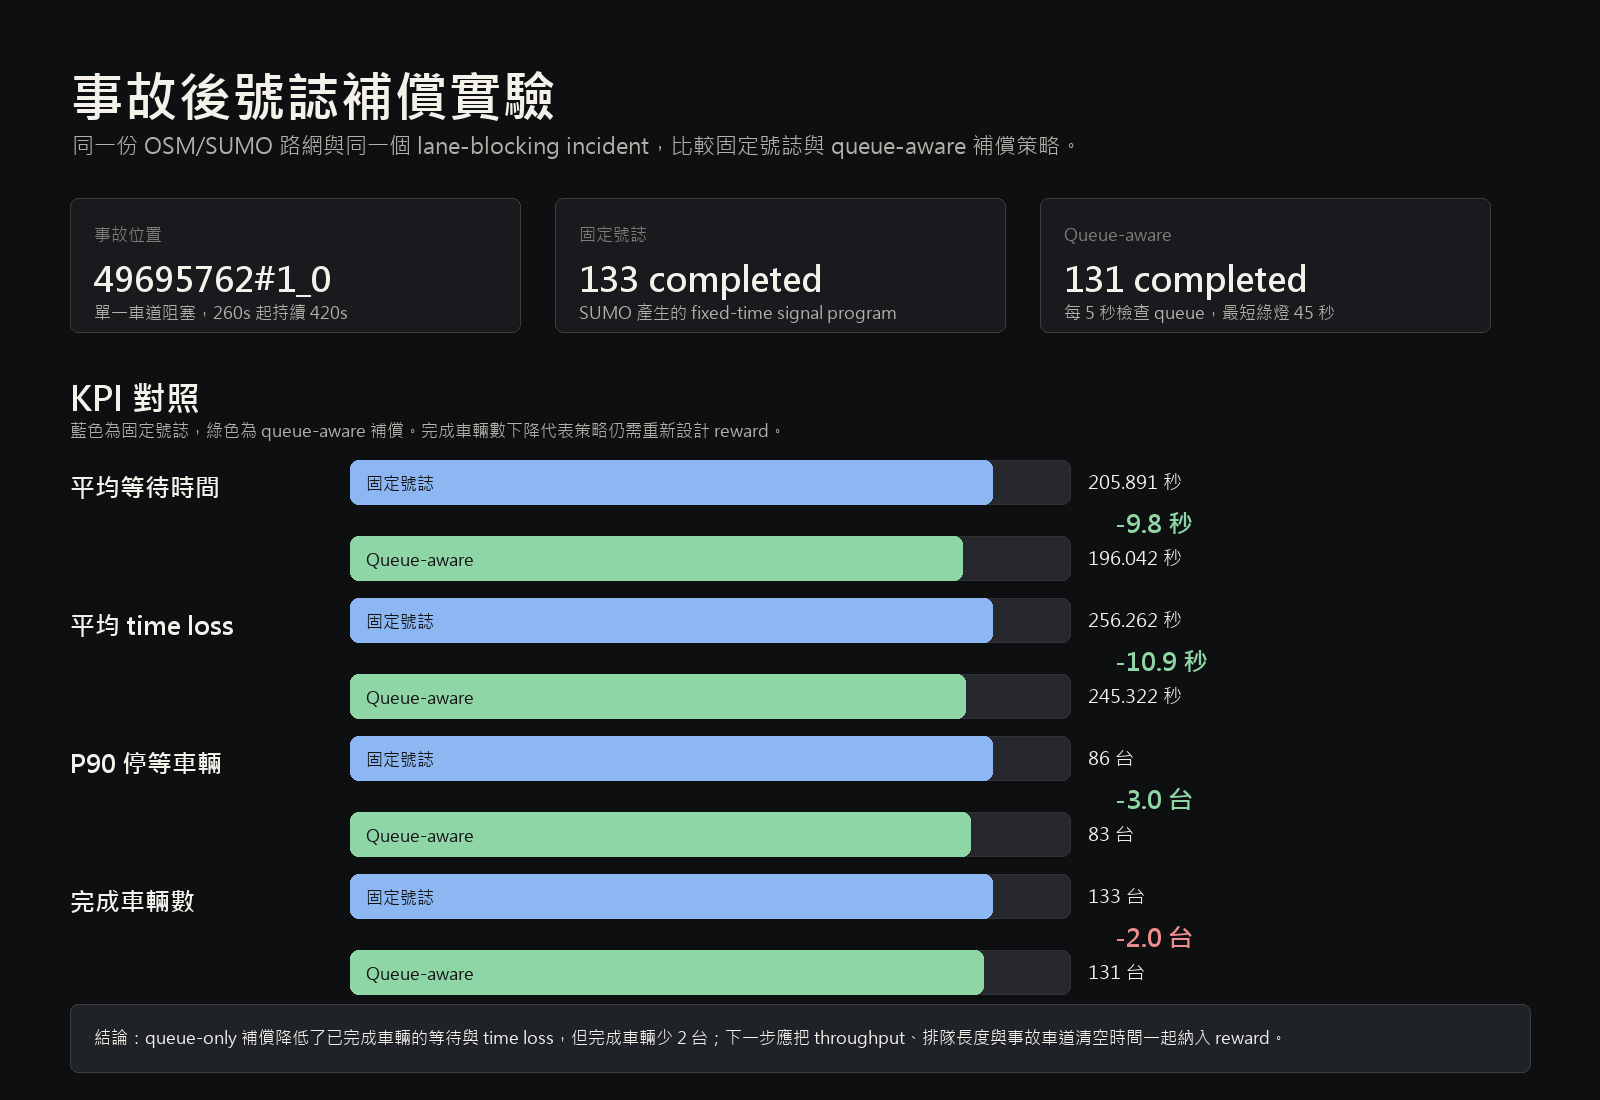The height and width of the screenshot is (1100, 1600).
Task: Click the KPI 對照 section heading
Action: click(134, 398)
